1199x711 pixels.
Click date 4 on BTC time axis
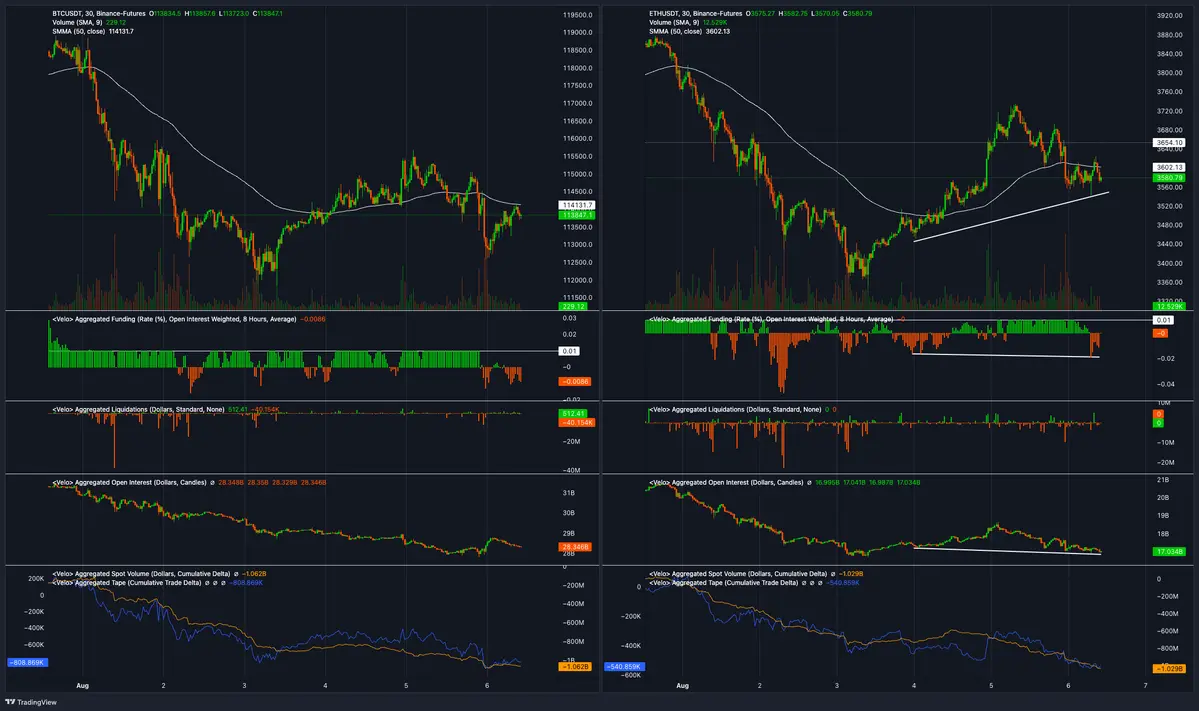(x=325, y=686)
